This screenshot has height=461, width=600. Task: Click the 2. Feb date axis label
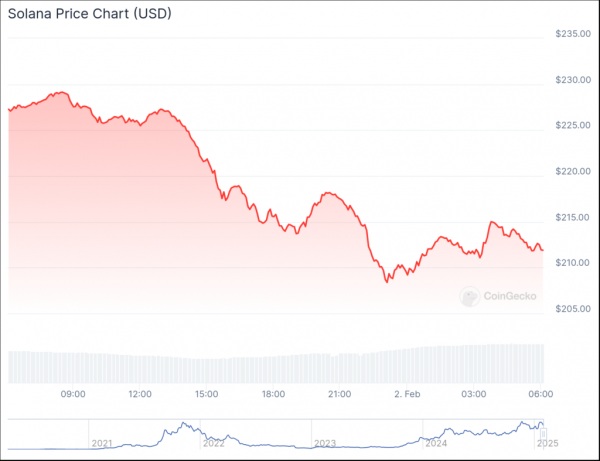click(x=407, y=394)
